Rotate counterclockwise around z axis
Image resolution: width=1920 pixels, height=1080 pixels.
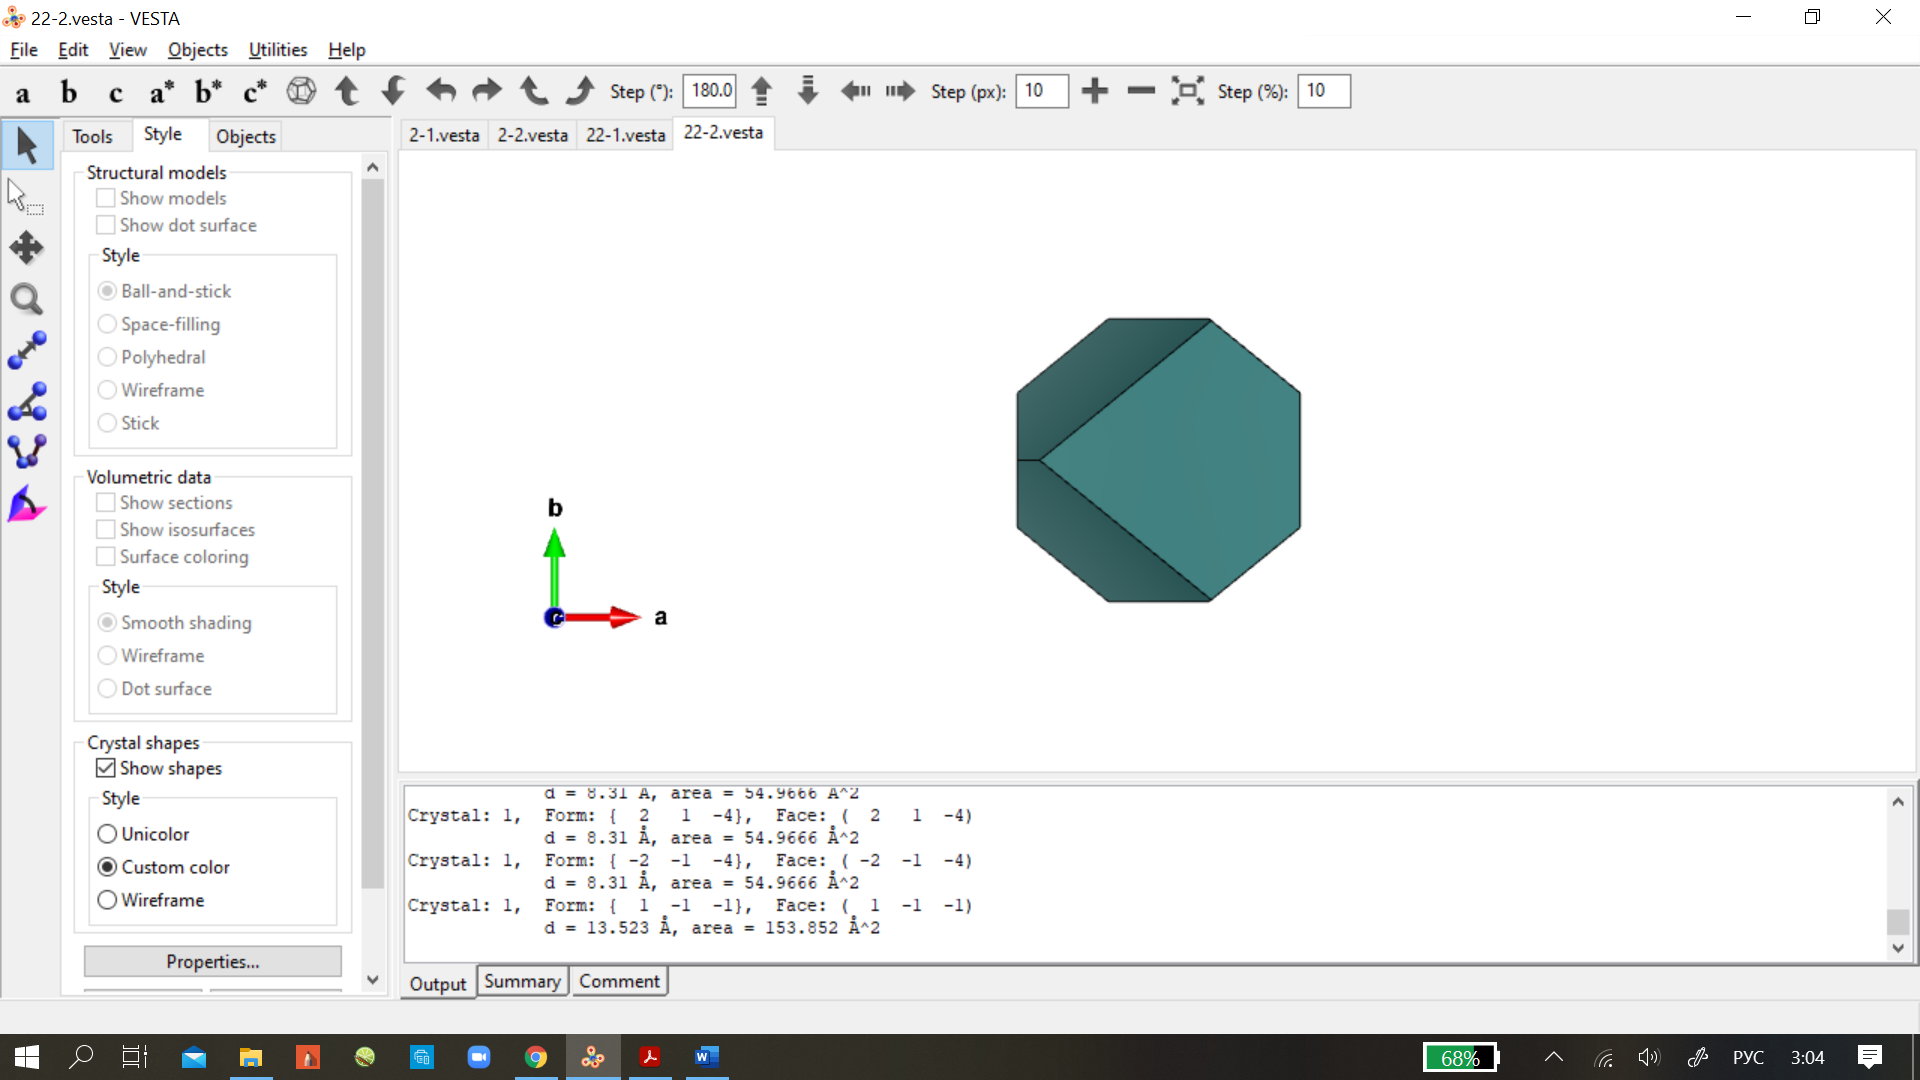pos(533,91)
